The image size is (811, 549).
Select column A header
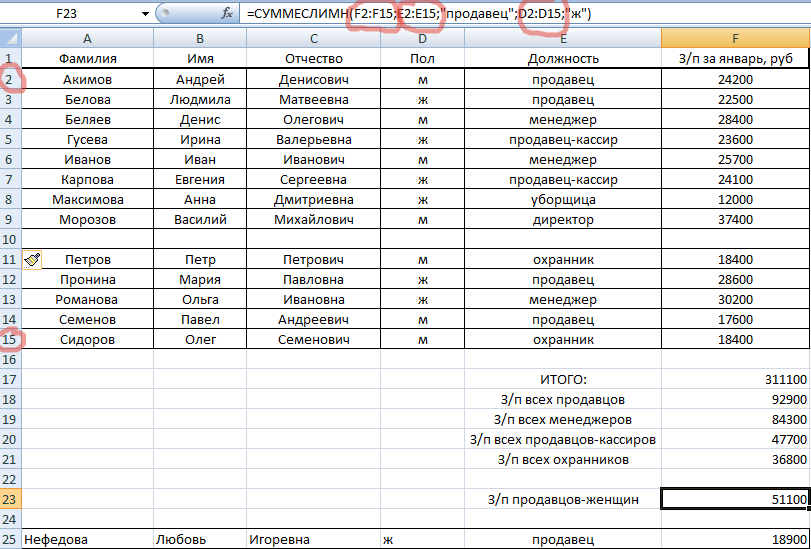(x=87, y=38)
